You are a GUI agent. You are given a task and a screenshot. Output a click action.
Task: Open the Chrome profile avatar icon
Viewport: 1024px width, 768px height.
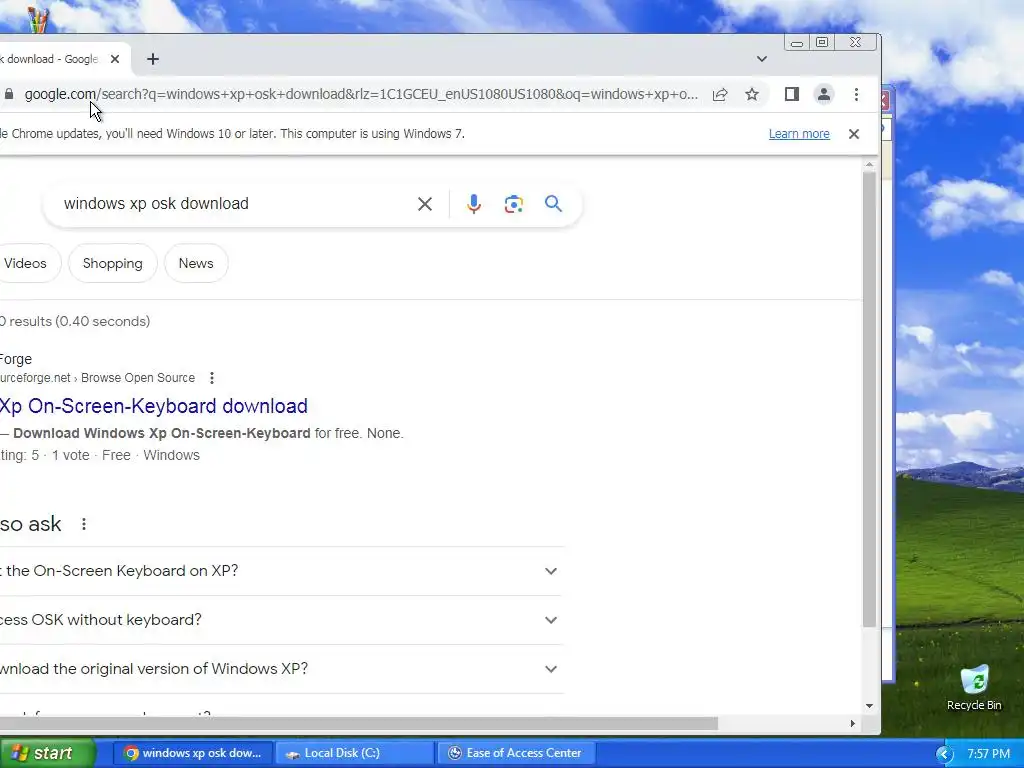pos(824,95)
